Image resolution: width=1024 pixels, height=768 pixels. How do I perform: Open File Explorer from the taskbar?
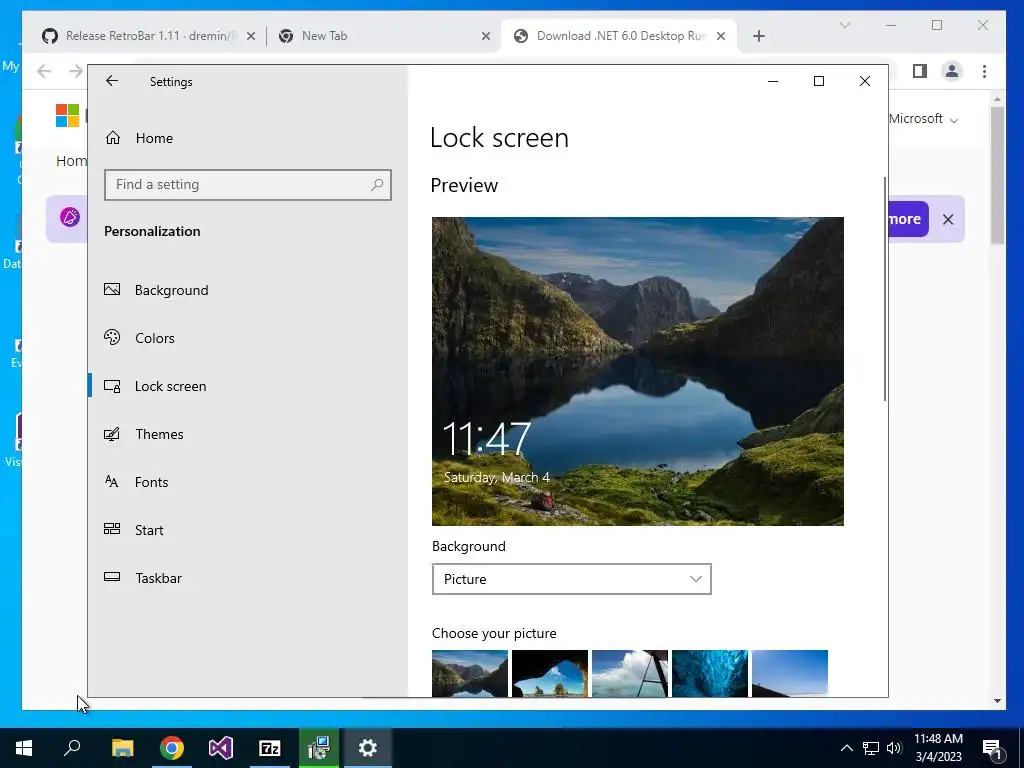coord(122,748)
